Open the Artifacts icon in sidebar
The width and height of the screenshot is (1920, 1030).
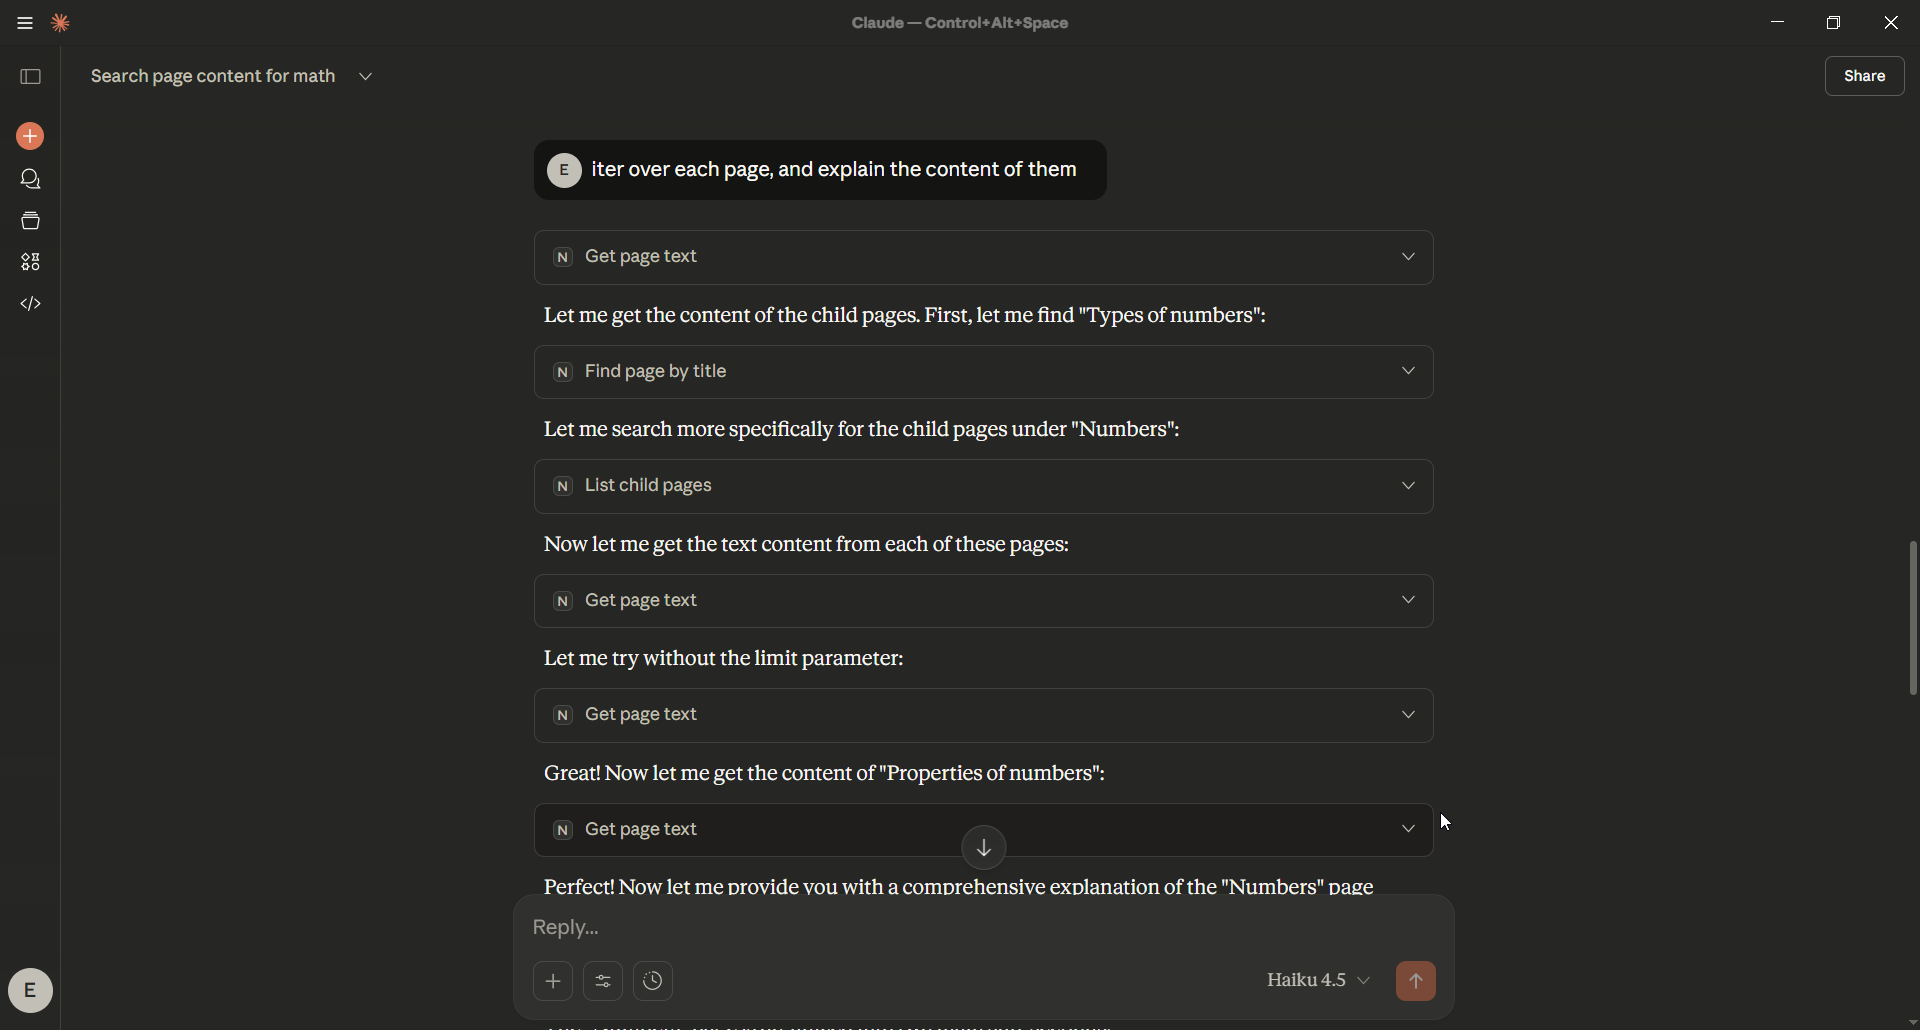(x=30, y=262)
